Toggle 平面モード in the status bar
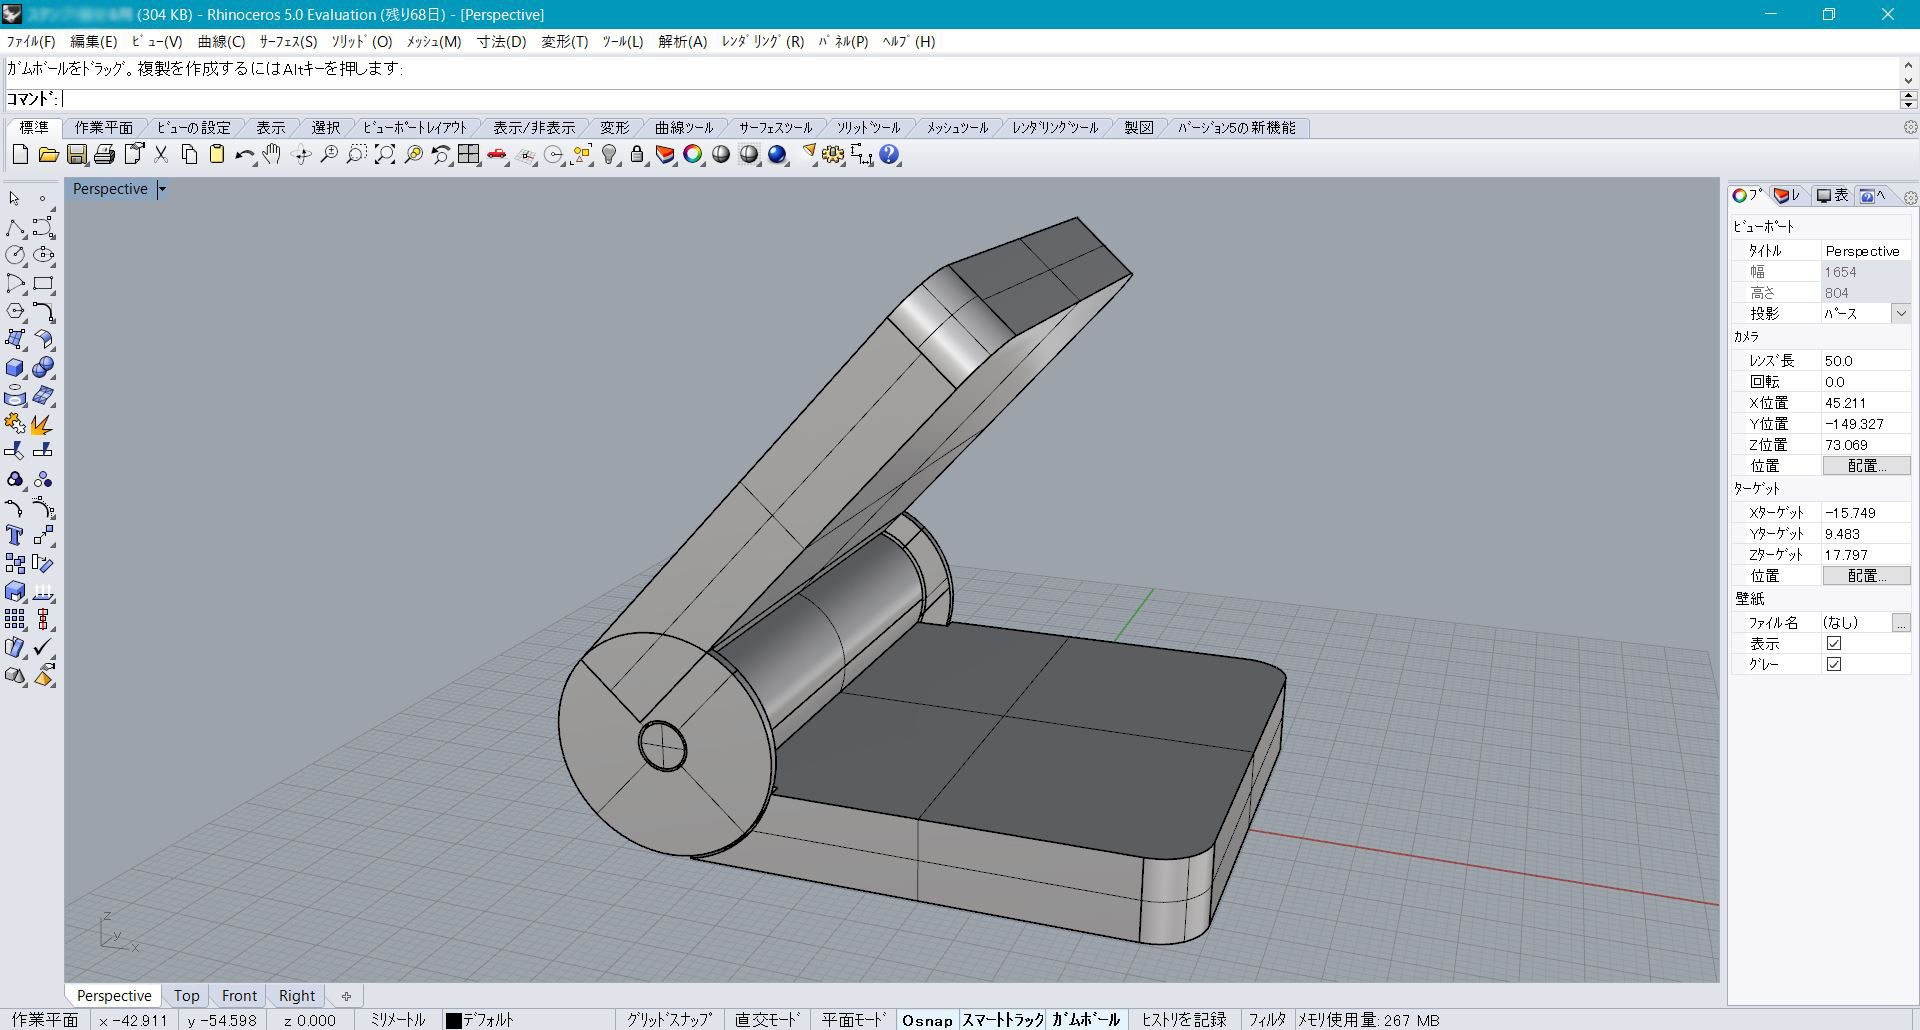This screenshot has height=1030, width=1920. click(x=853, y=1020)
